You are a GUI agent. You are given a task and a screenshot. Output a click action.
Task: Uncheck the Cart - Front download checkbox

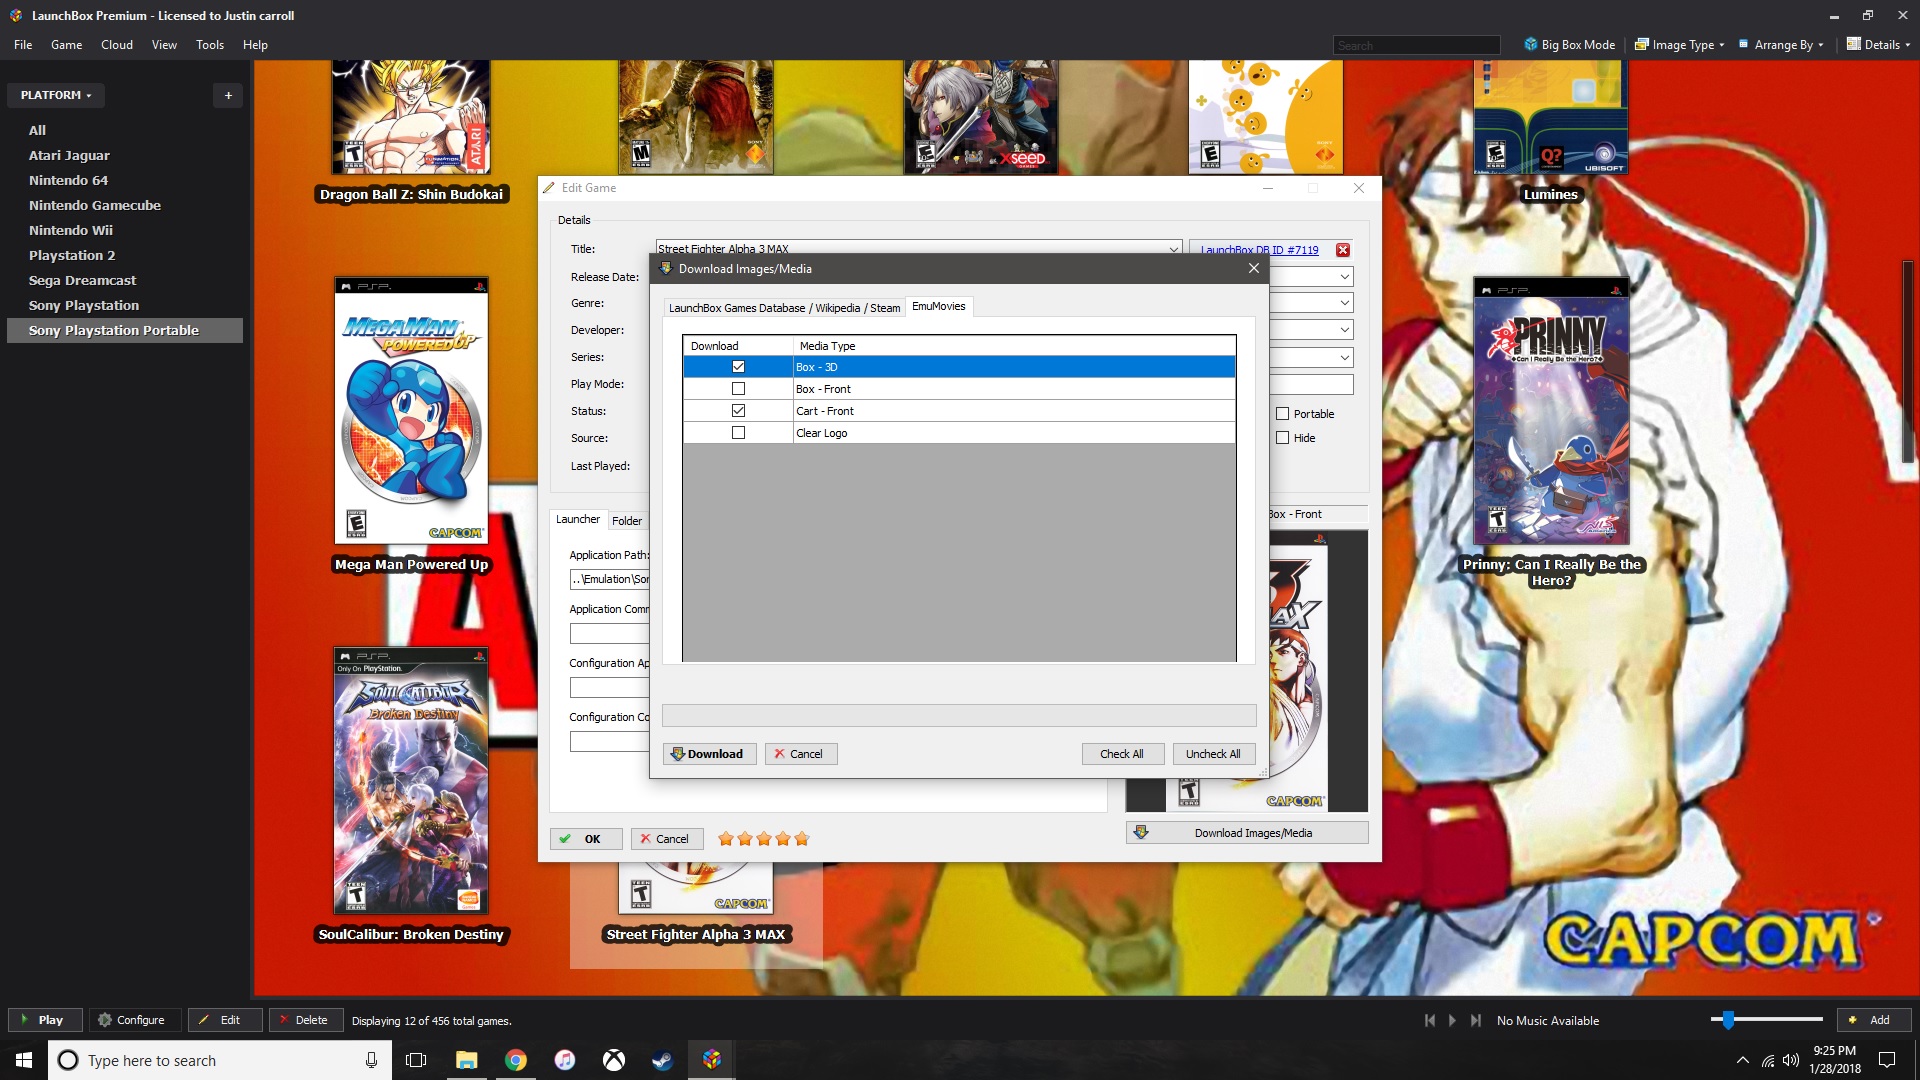738,411
